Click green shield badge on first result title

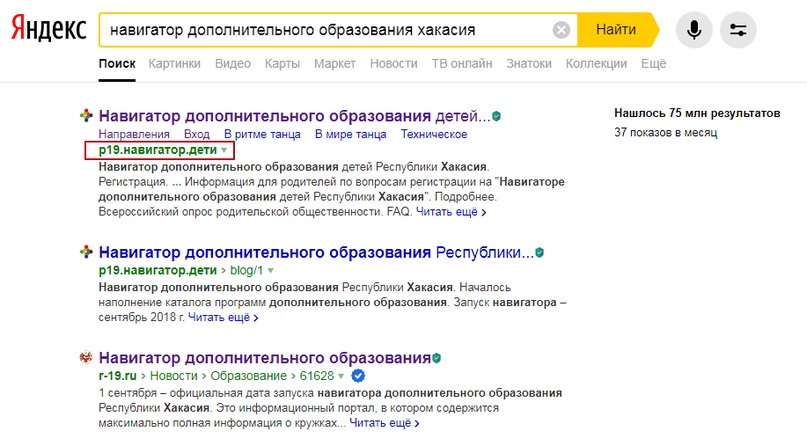pyautogui.click(x=496, y=116)
